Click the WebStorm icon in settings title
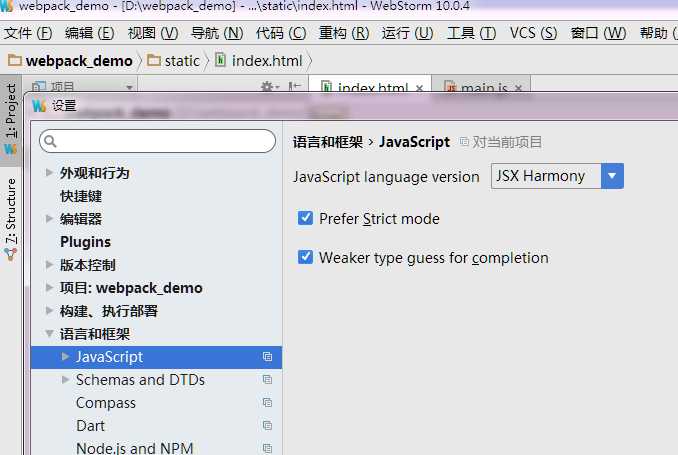The height and width of the screenshot is (455, 678). point(39,105)
